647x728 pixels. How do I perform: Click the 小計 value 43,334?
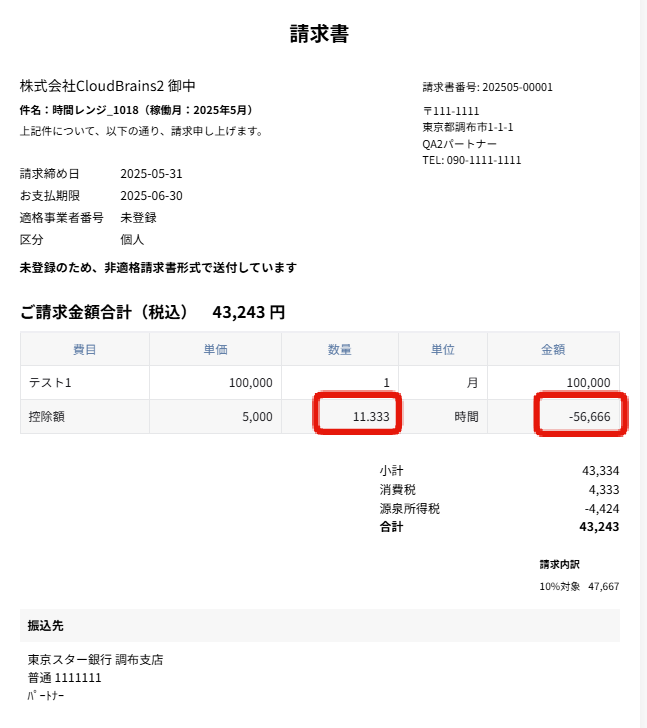click(600, 470)
